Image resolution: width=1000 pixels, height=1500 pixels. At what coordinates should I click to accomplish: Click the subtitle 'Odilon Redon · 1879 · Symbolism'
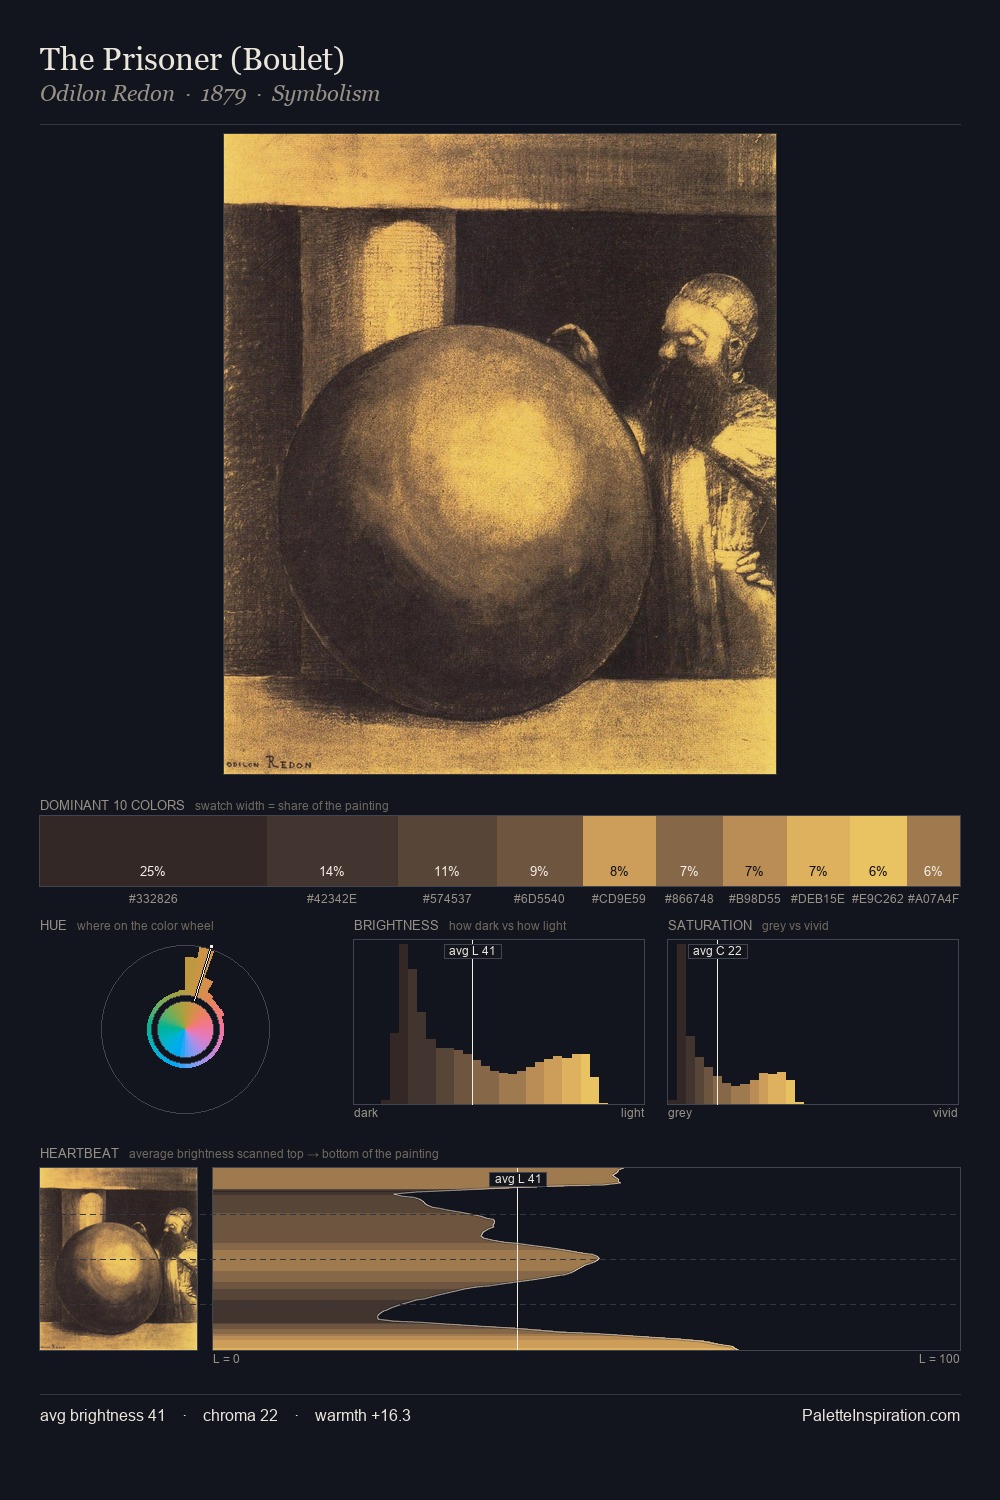210,94
